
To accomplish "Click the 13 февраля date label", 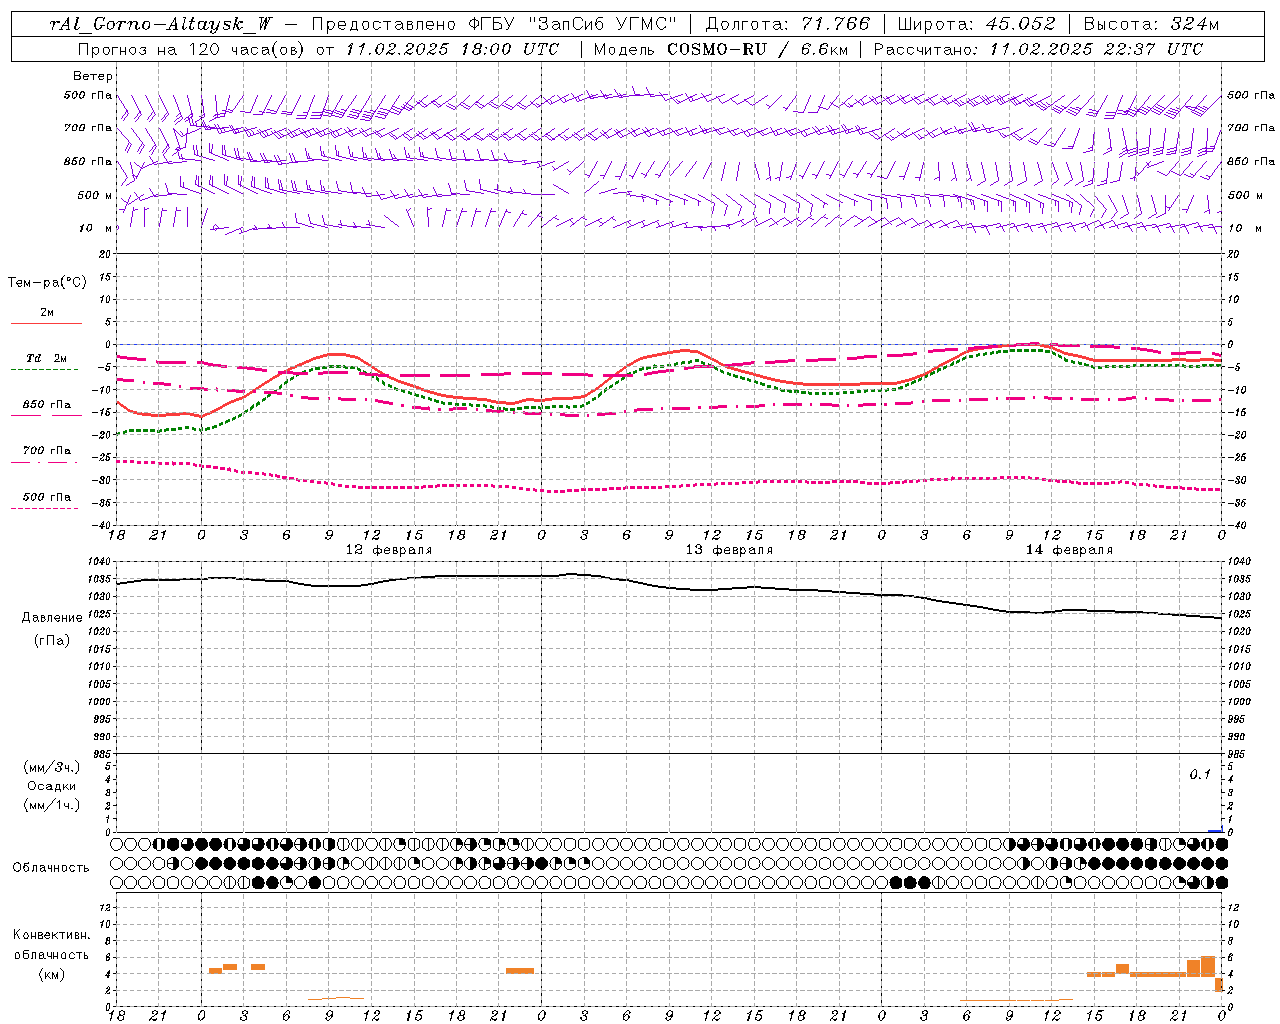I will click(729, 550).
